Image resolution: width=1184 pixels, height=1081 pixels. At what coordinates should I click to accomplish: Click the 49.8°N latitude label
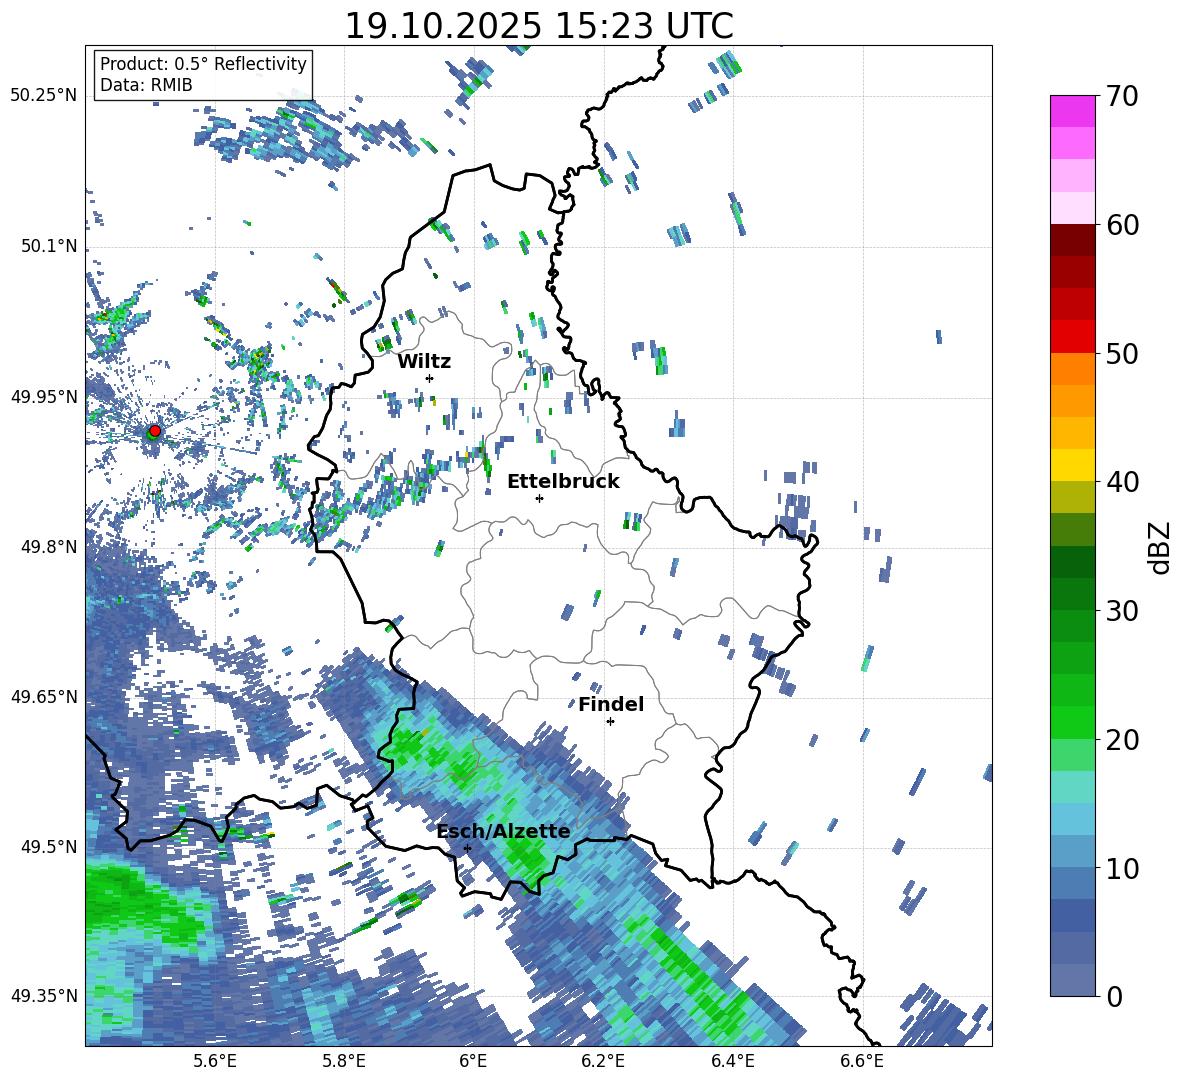click(49, 547)
